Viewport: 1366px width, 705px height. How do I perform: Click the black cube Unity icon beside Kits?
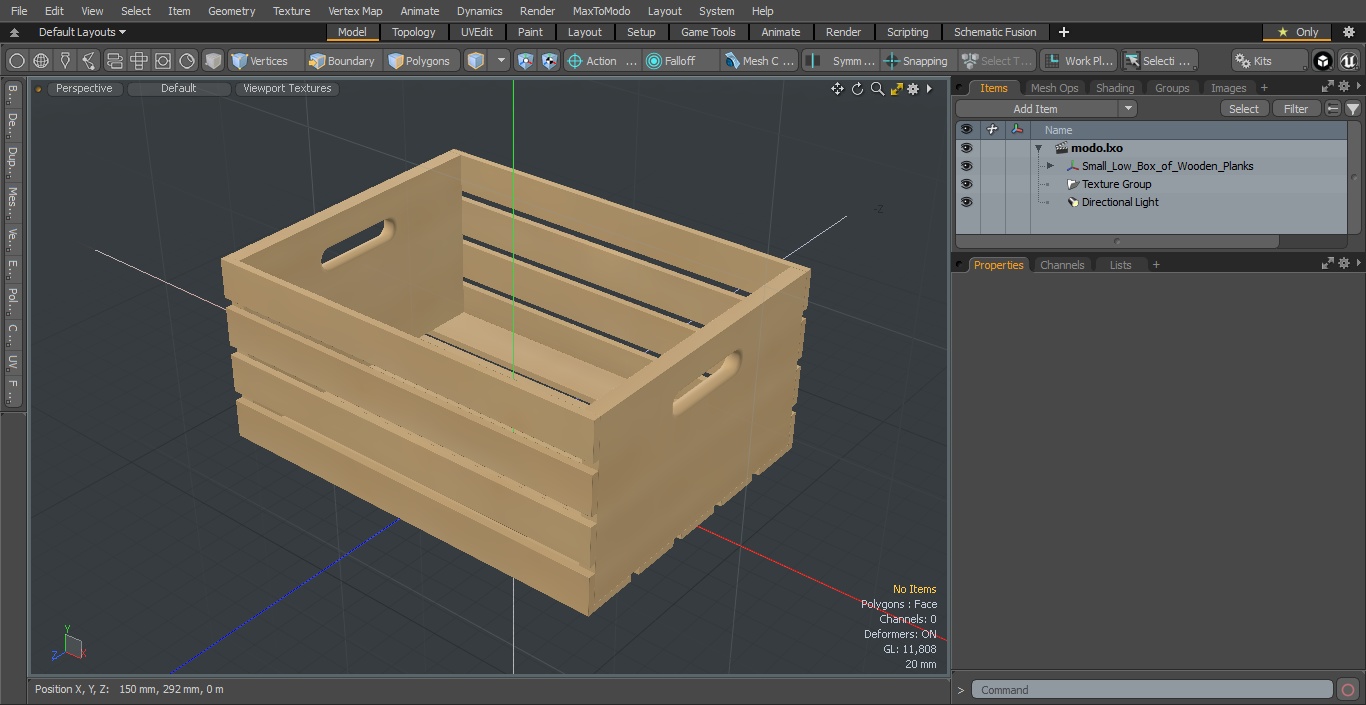1323,61
